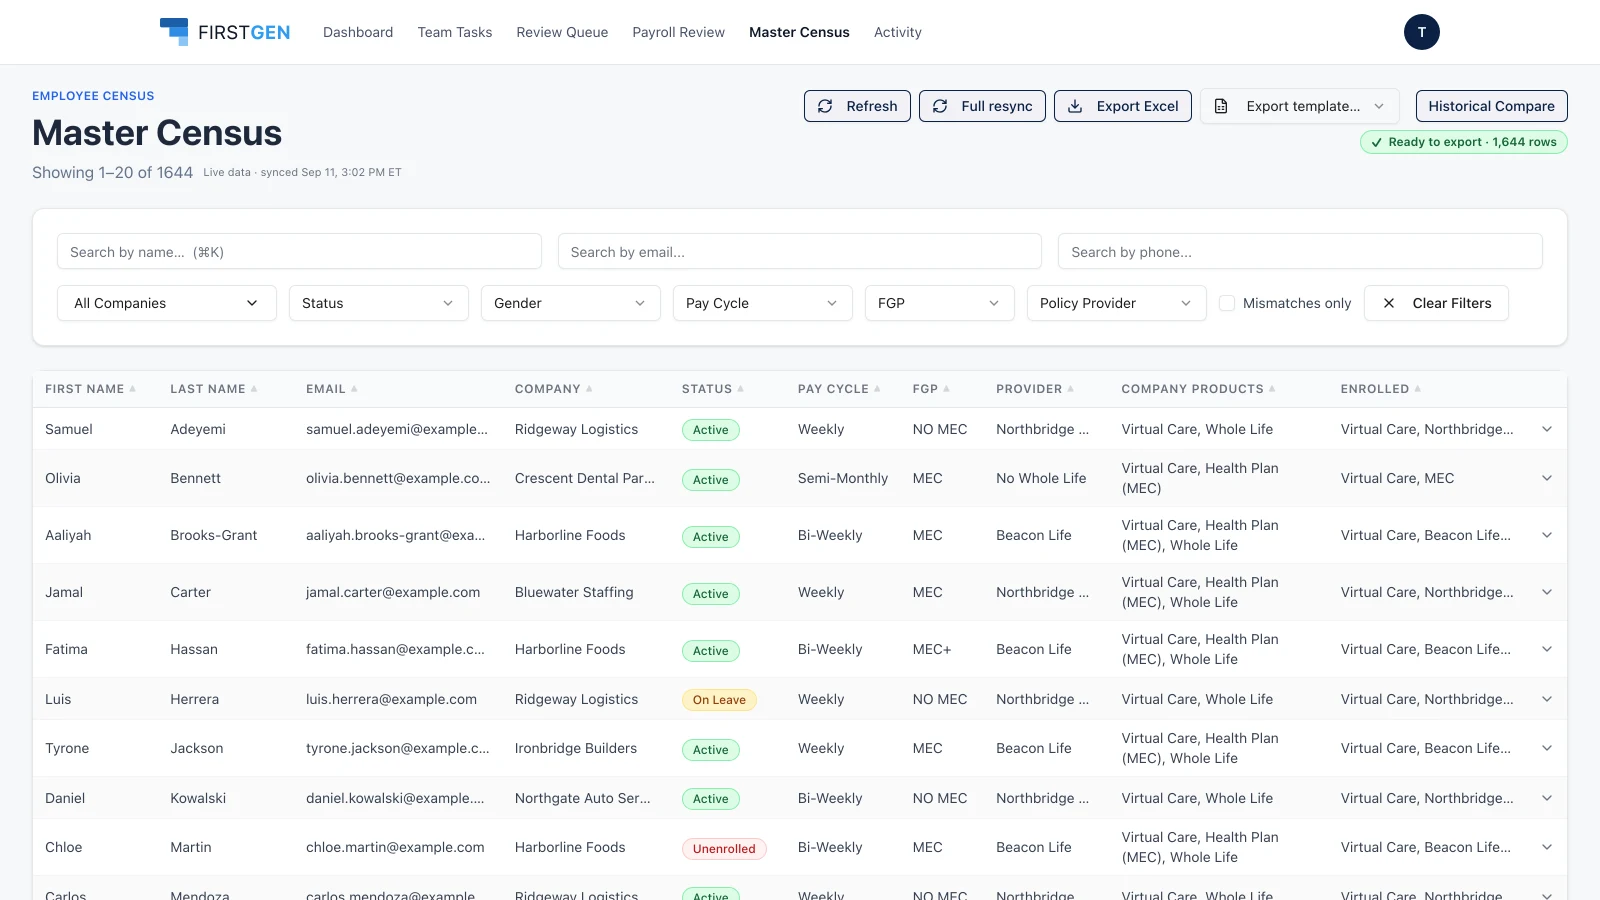This screenshot has width=1600, height=900.
Task: Click the Ready to export status badge
Action: point(1463,142)
